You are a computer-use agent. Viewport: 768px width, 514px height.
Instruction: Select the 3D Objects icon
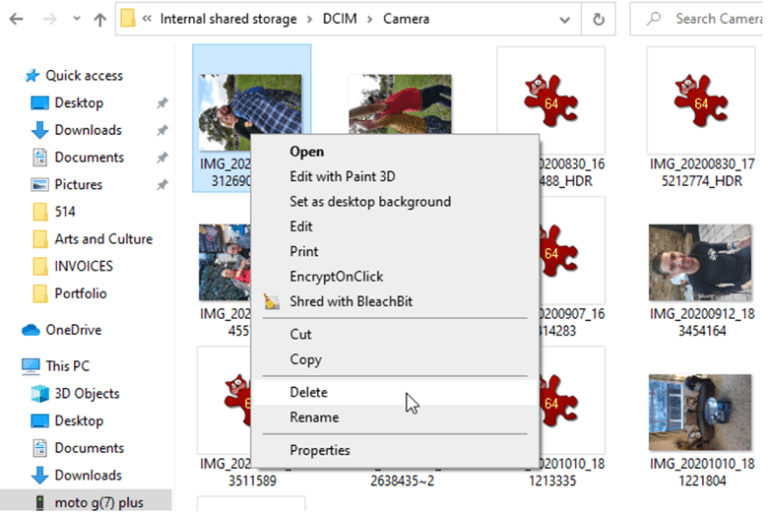pos(40,393)
